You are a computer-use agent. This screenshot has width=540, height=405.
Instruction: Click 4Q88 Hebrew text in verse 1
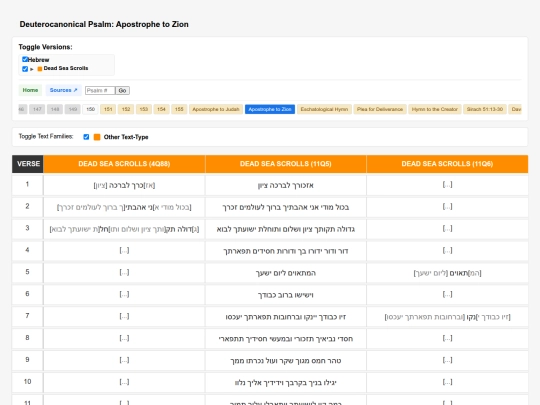(x=124, y=186)
